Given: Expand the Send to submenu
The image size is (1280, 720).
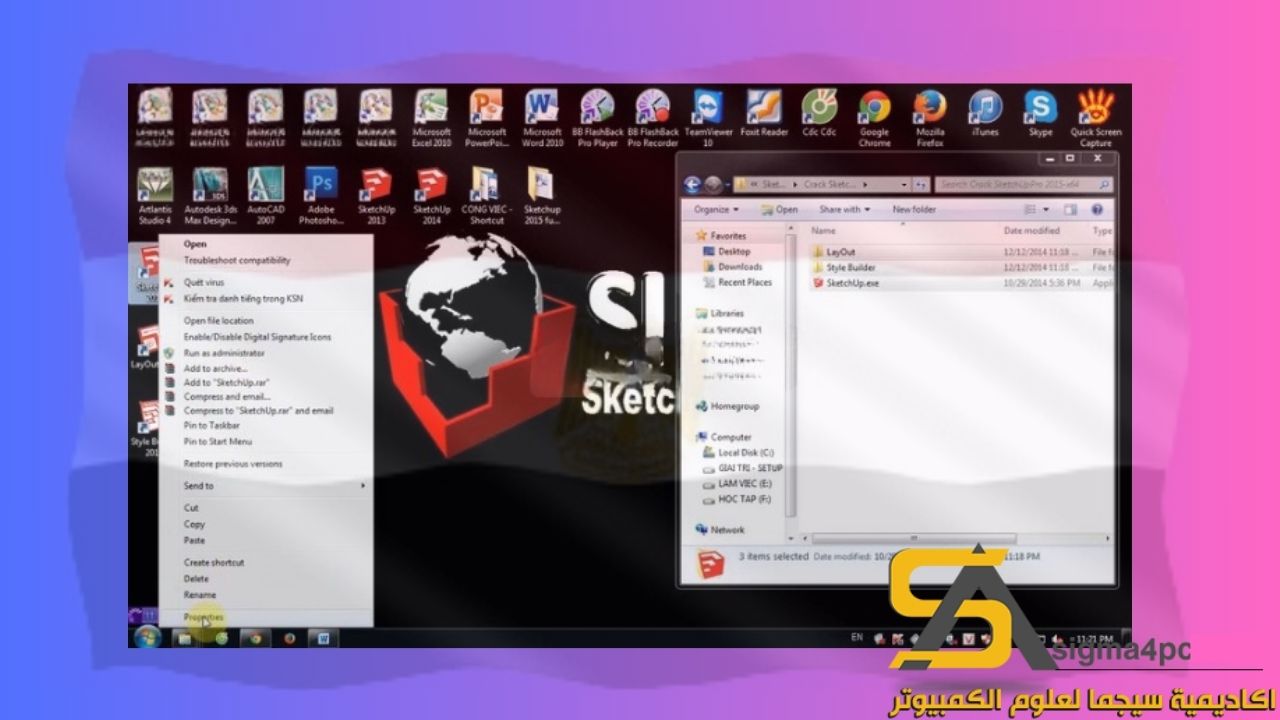Looking at the screenshot, I should click(x=267, y=486).
